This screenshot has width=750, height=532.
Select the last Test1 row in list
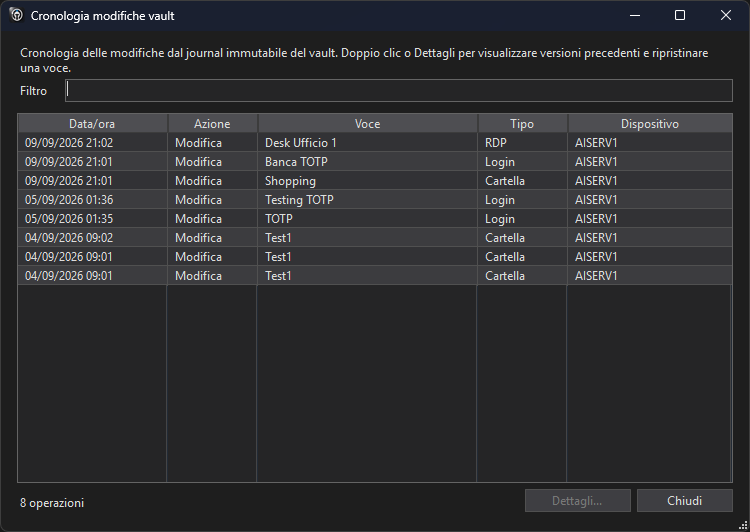tap(375, 276)
